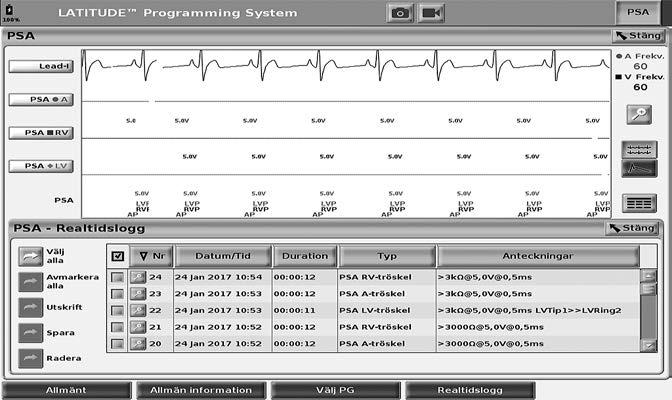The height and width of the screenshot is (400, 672).
Task: Click 'PSA A-tröskel' in row 20
Action: [x=372, y=344]
